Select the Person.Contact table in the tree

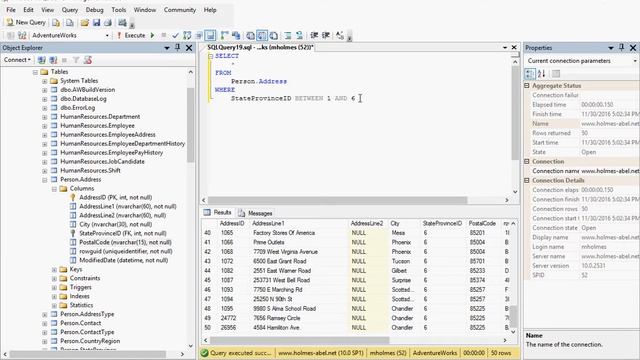coord(80,323)
